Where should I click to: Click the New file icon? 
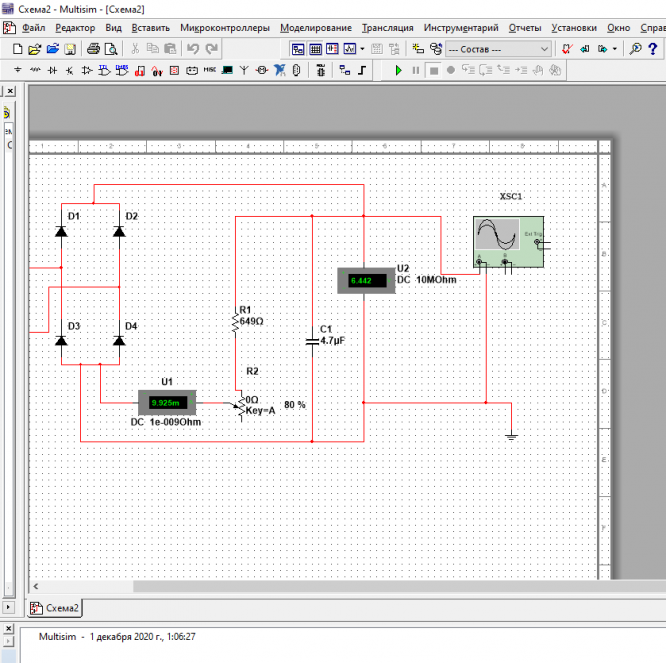18,48
